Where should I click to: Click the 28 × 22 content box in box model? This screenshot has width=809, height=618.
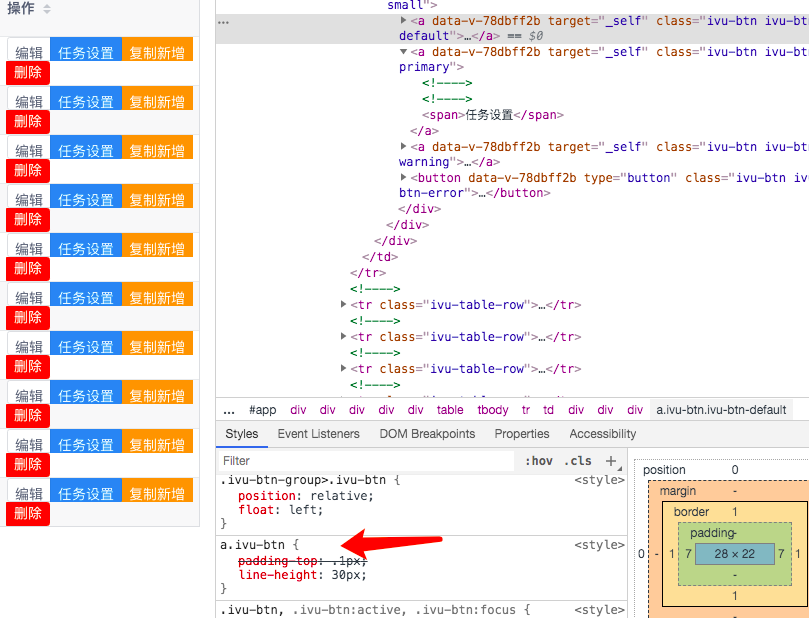click(735, 554)
